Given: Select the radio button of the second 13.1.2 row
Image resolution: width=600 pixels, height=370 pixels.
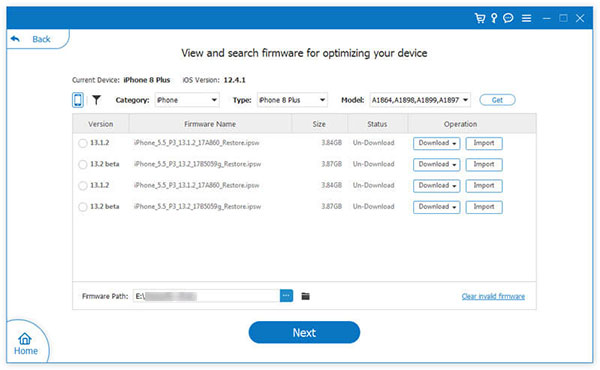Looking at the screenshot, I should tap(83, 186).
